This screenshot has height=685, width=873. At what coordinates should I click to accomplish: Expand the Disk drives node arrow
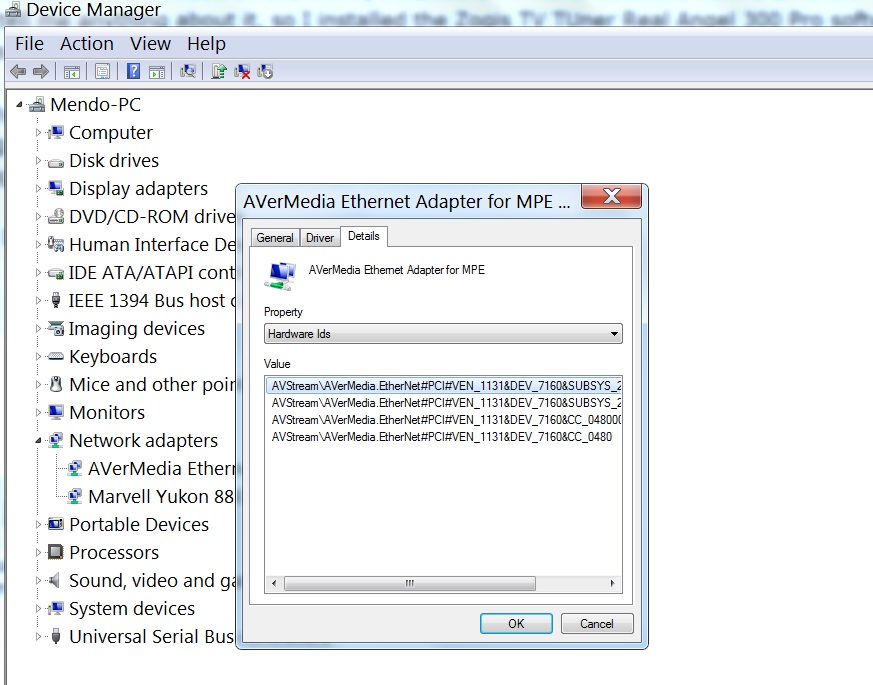click(x=38, y=160)
